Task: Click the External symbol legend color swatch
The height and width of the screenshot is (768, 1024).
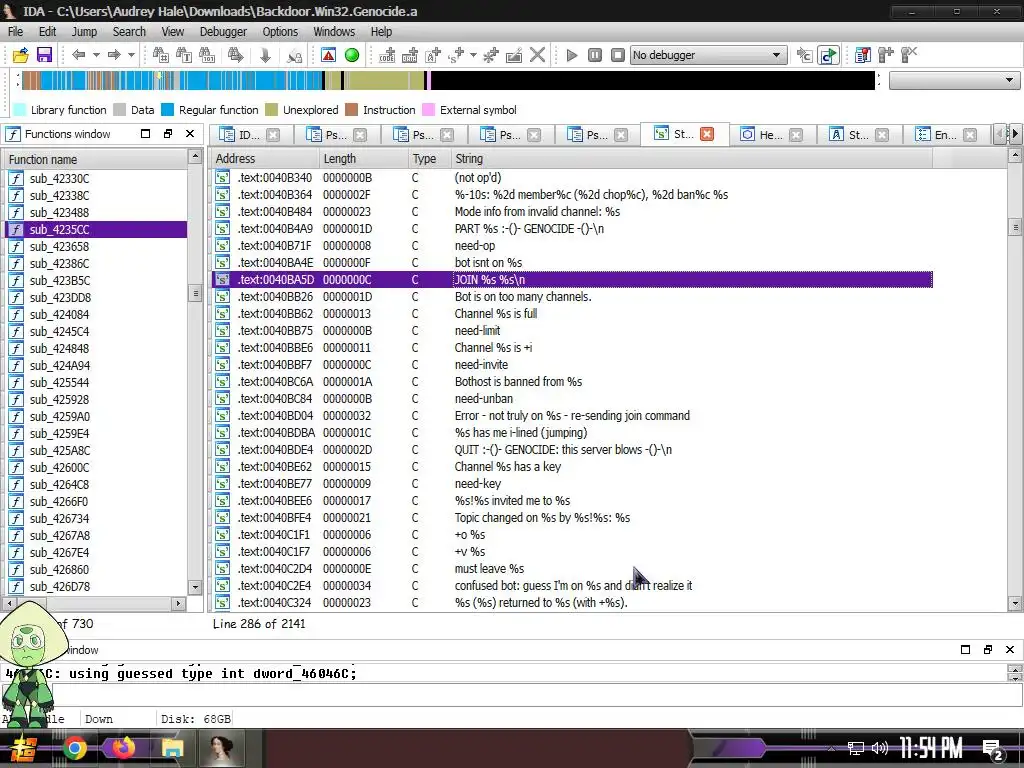Action: 429,110
